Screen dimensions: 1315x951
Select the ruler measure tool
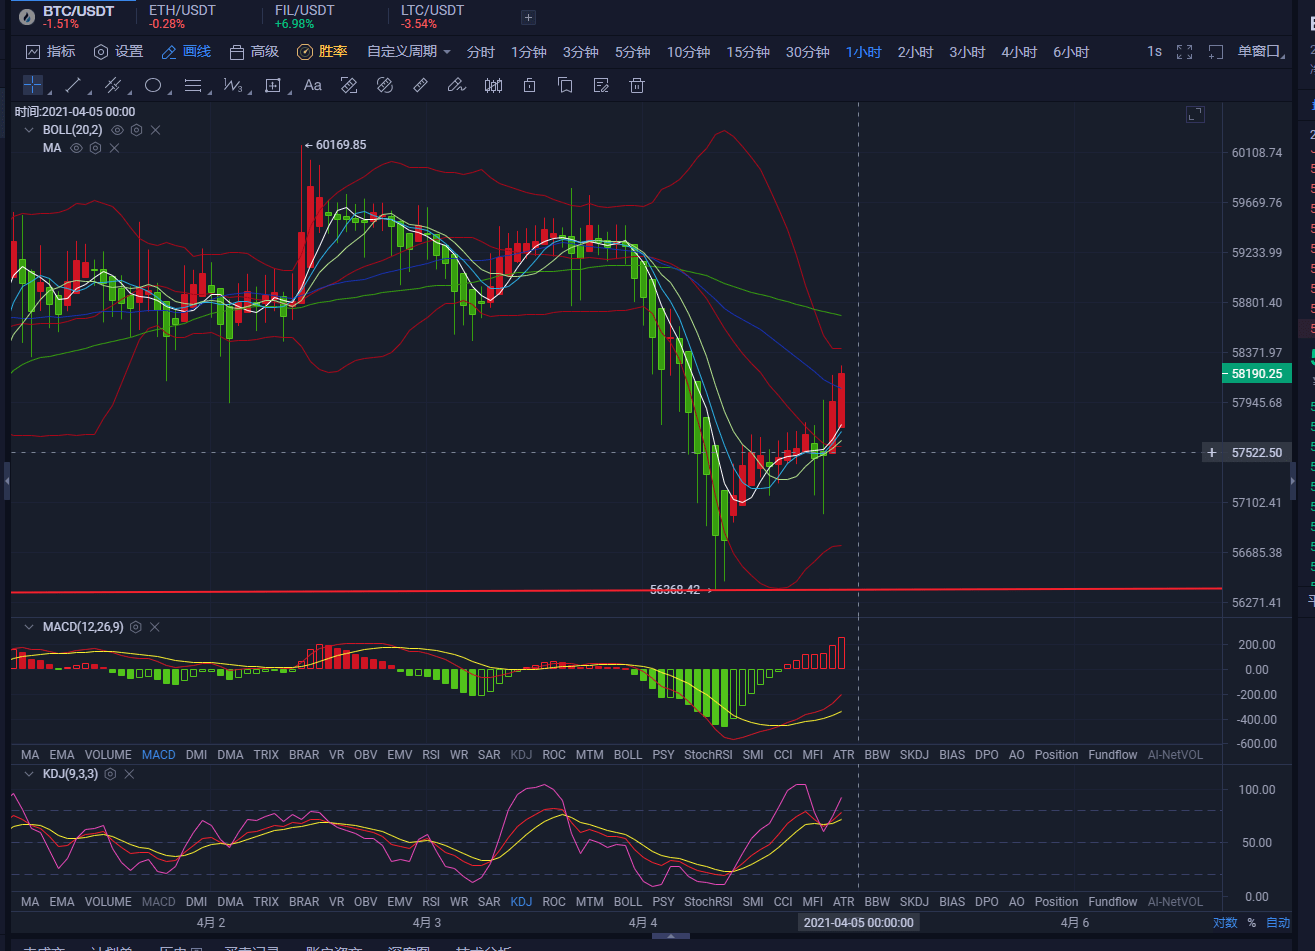tap(420, 85)
